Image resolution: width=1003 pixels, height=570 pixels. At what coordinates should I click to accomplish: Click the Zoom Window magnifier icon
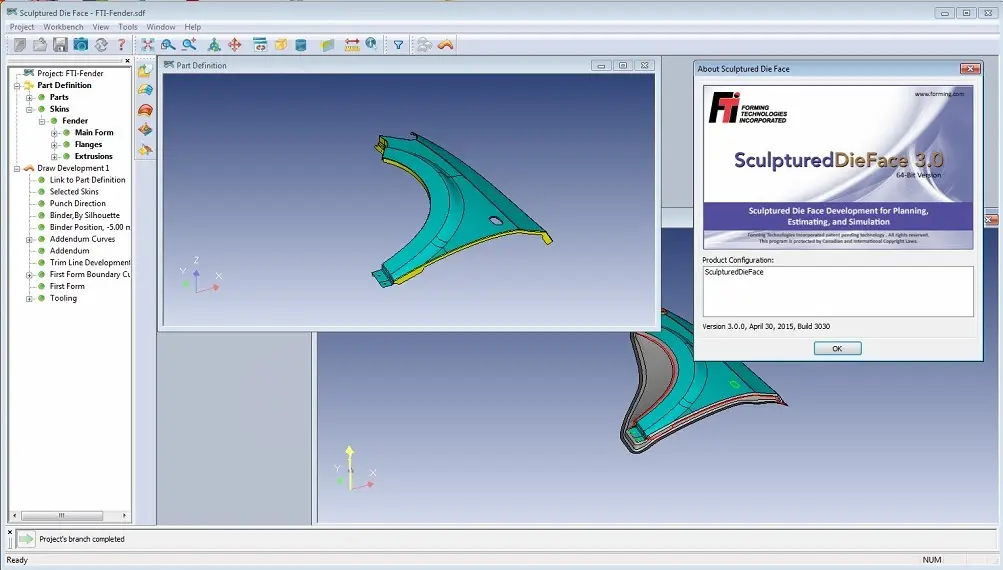(x=168, y=45)
